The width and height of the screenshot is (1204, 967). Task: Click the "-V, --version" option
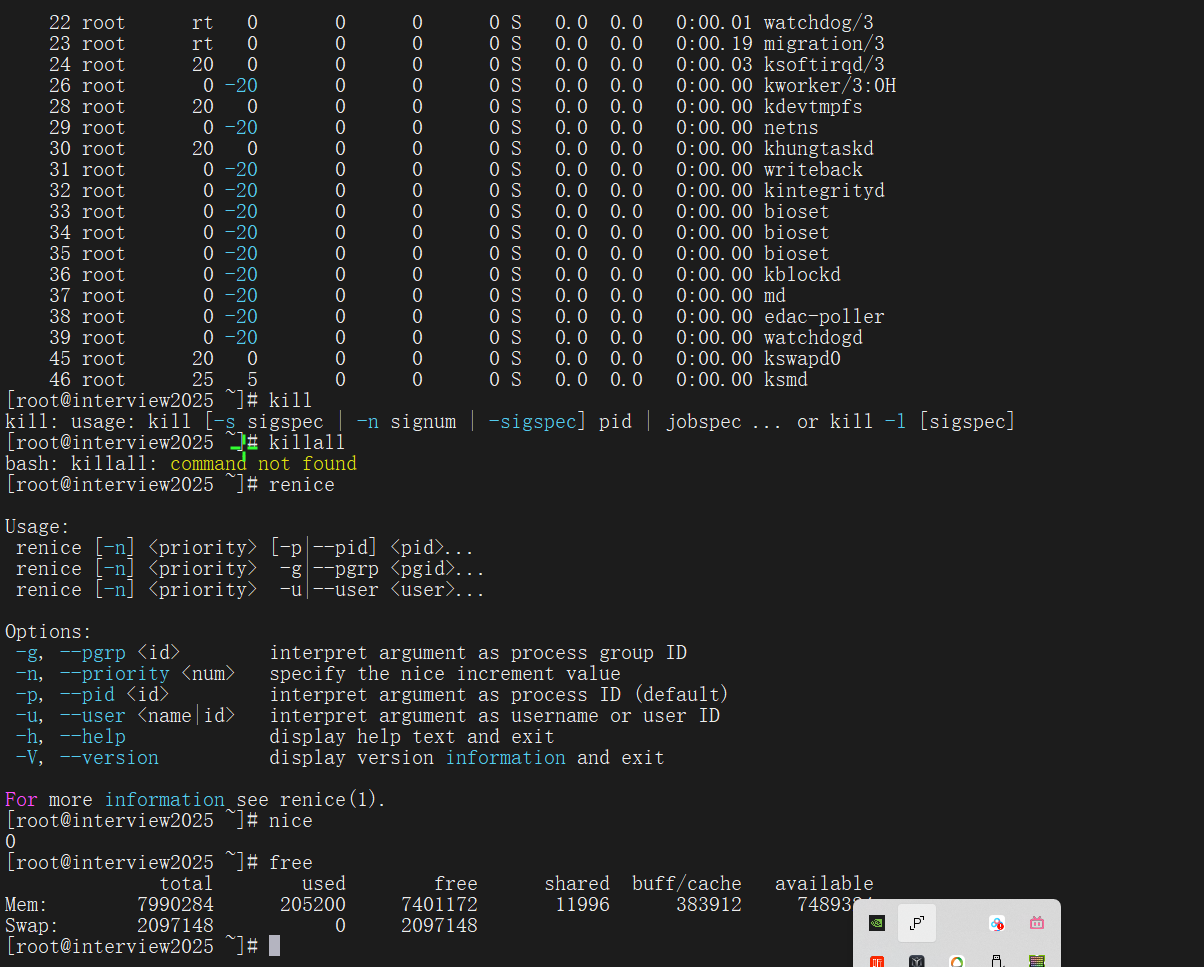point(87,758)
